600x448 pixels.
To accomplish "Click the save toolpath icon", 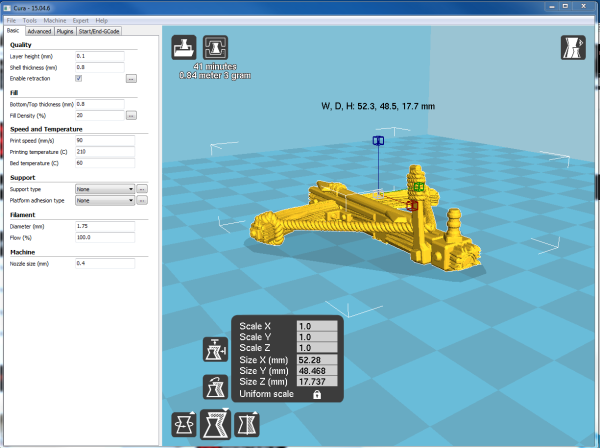I will pyautogui.click(x=215, y=48).
